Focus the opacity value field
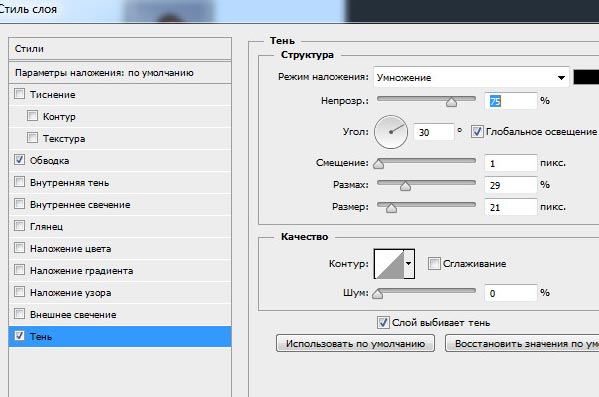This screenshot has width=599, height=397. (x=511, y=101)
